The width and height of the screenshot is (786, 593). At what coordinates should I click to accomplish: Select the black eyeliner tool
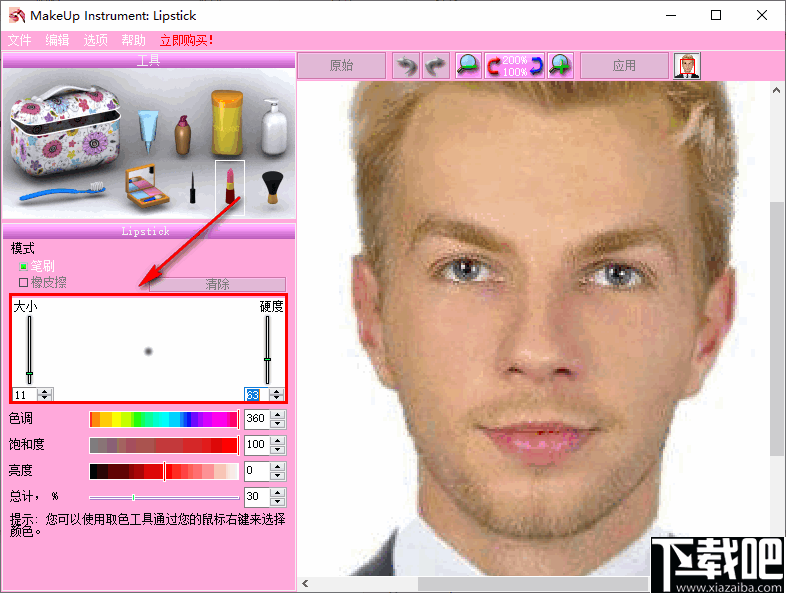pos(192,187)
